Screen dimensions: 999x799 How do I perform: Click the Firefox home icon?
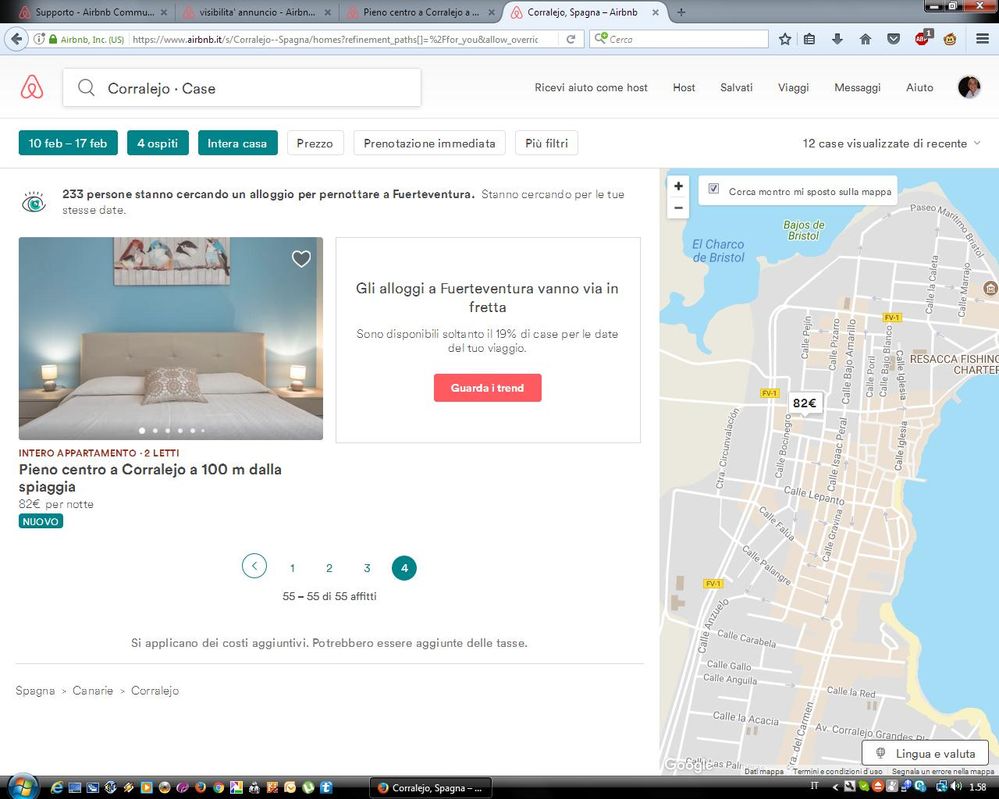[865, 39]
